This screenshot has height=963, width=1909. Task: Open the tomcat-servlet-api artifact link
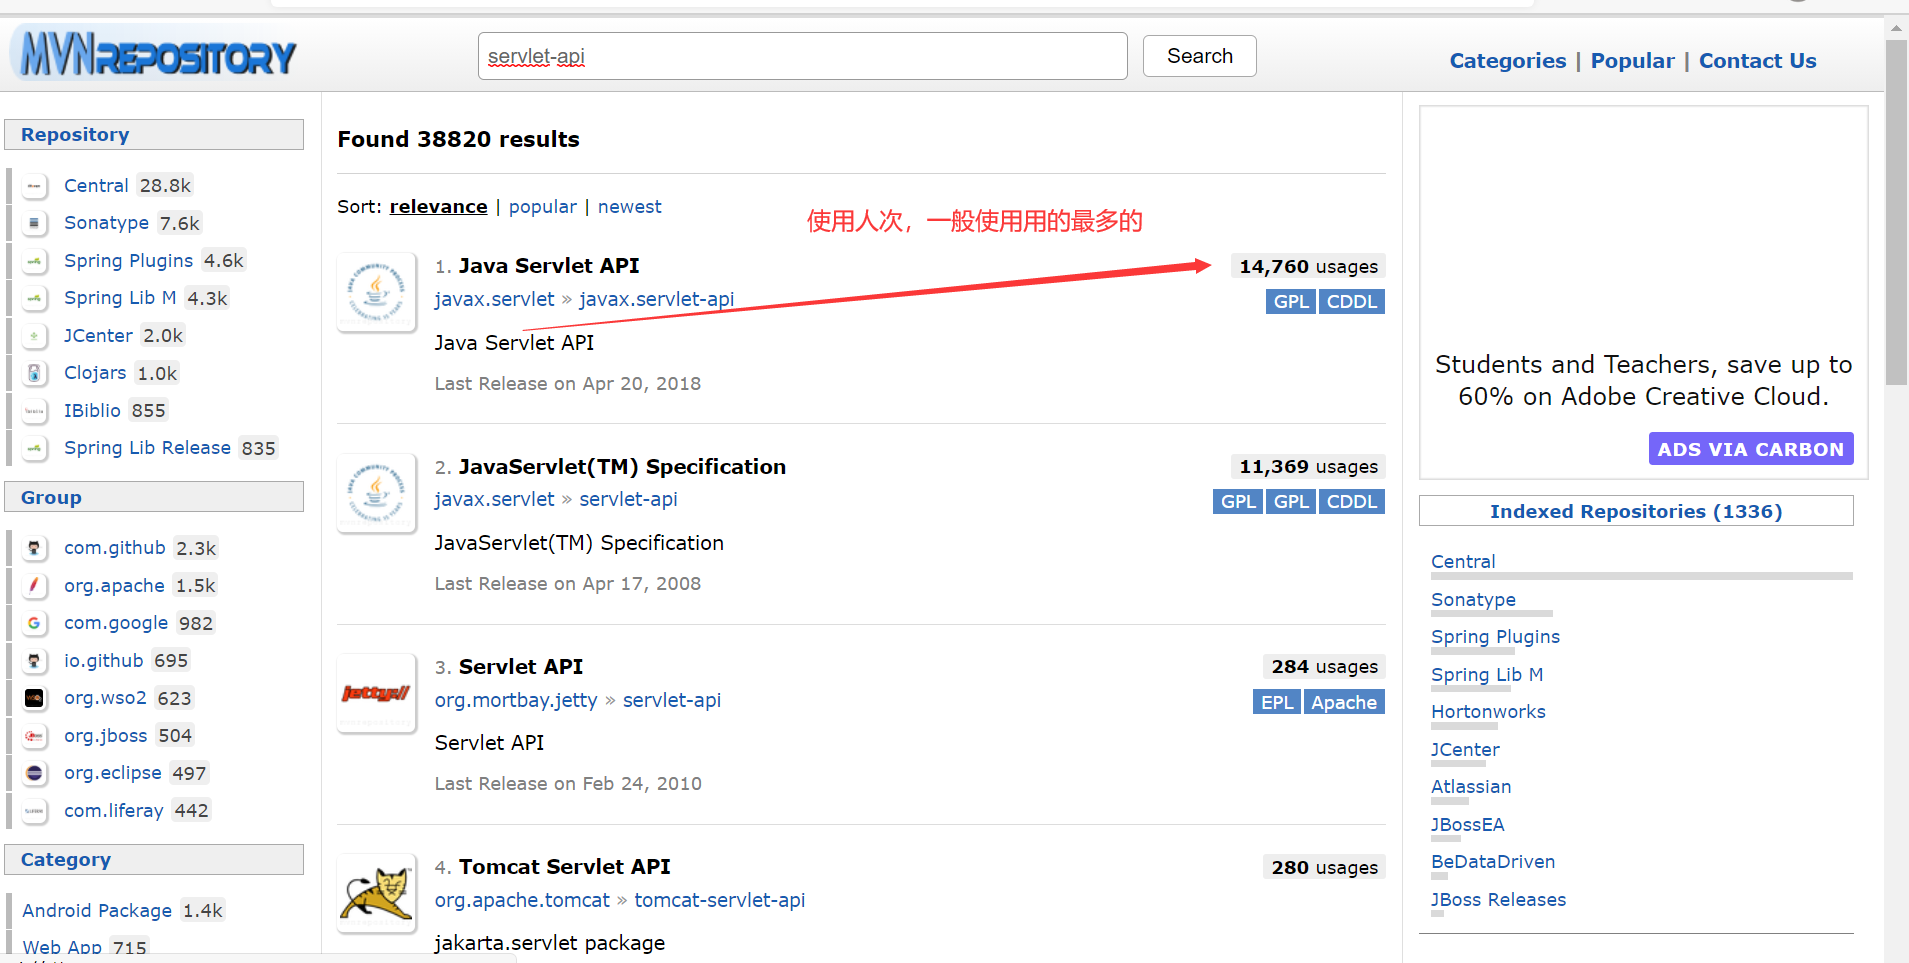719,900
